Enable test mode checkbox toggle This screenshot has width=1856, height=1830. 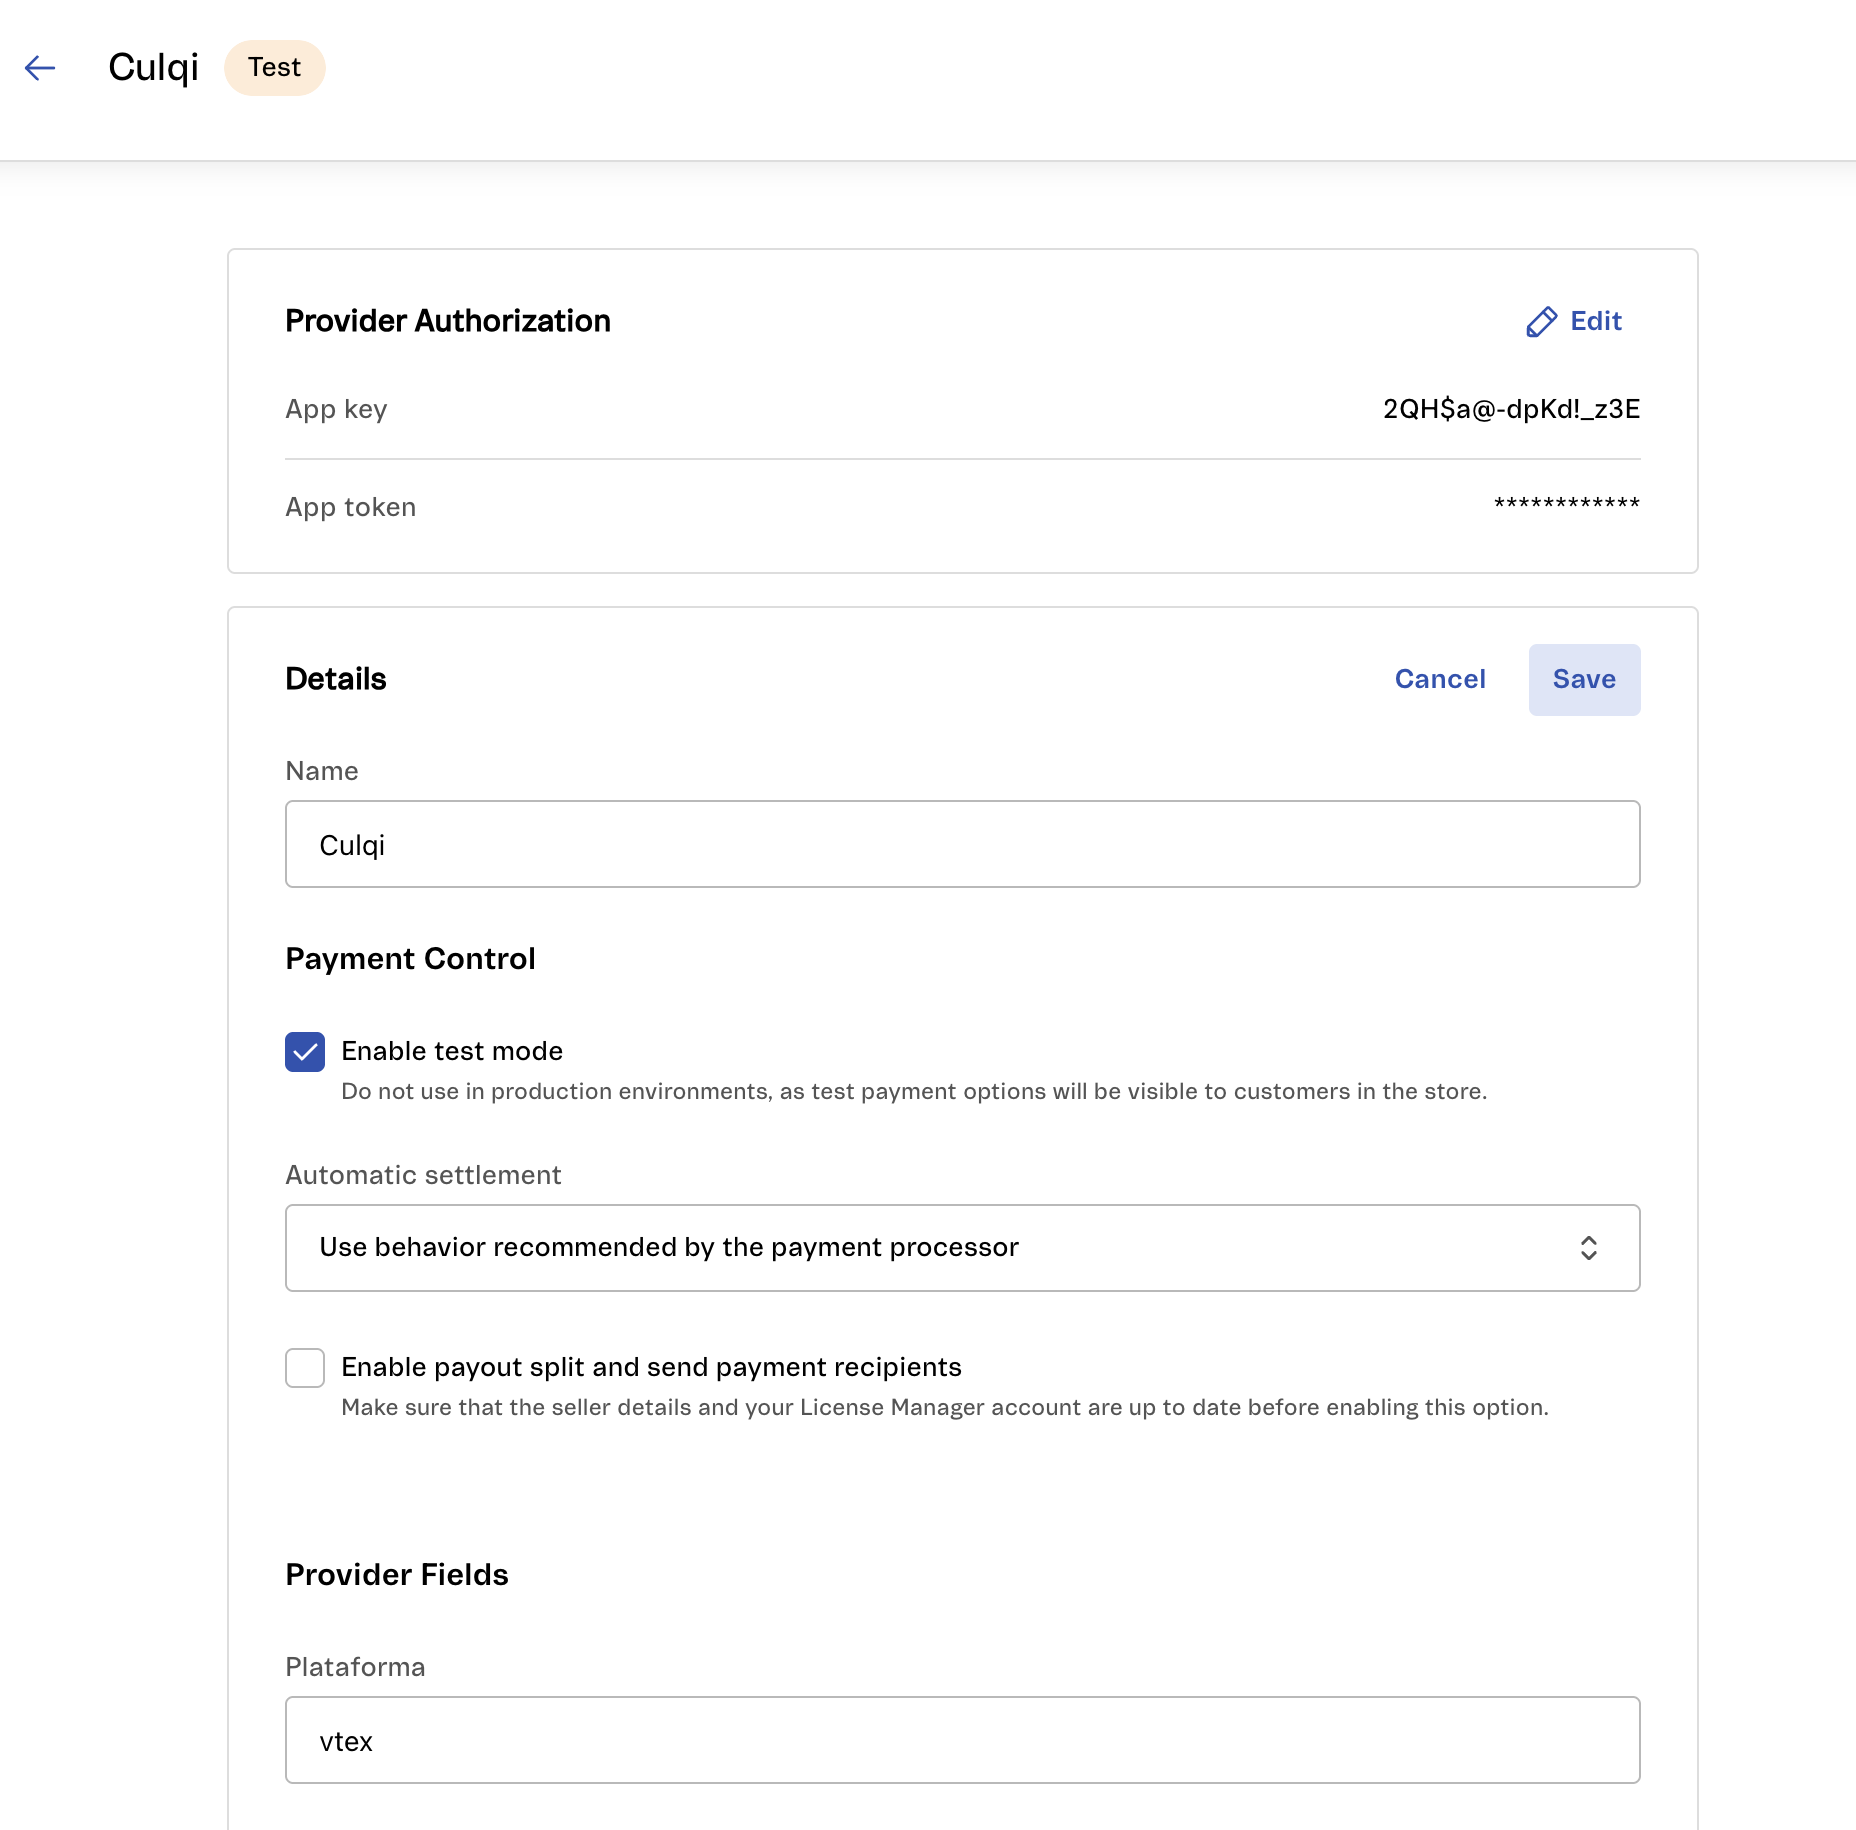305,1052
